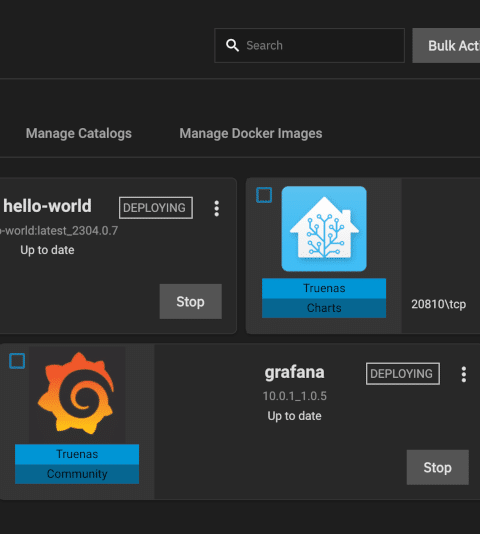The image size is (480, 534).
Task: Check the grafana app checkbox
Action: (17, 361)
